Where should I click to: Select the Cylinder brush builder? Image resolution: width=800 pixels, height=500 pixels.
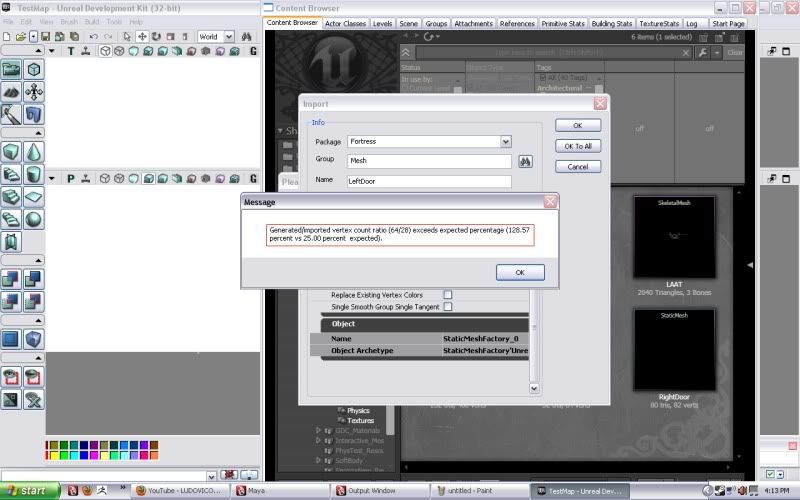(34, 174)
